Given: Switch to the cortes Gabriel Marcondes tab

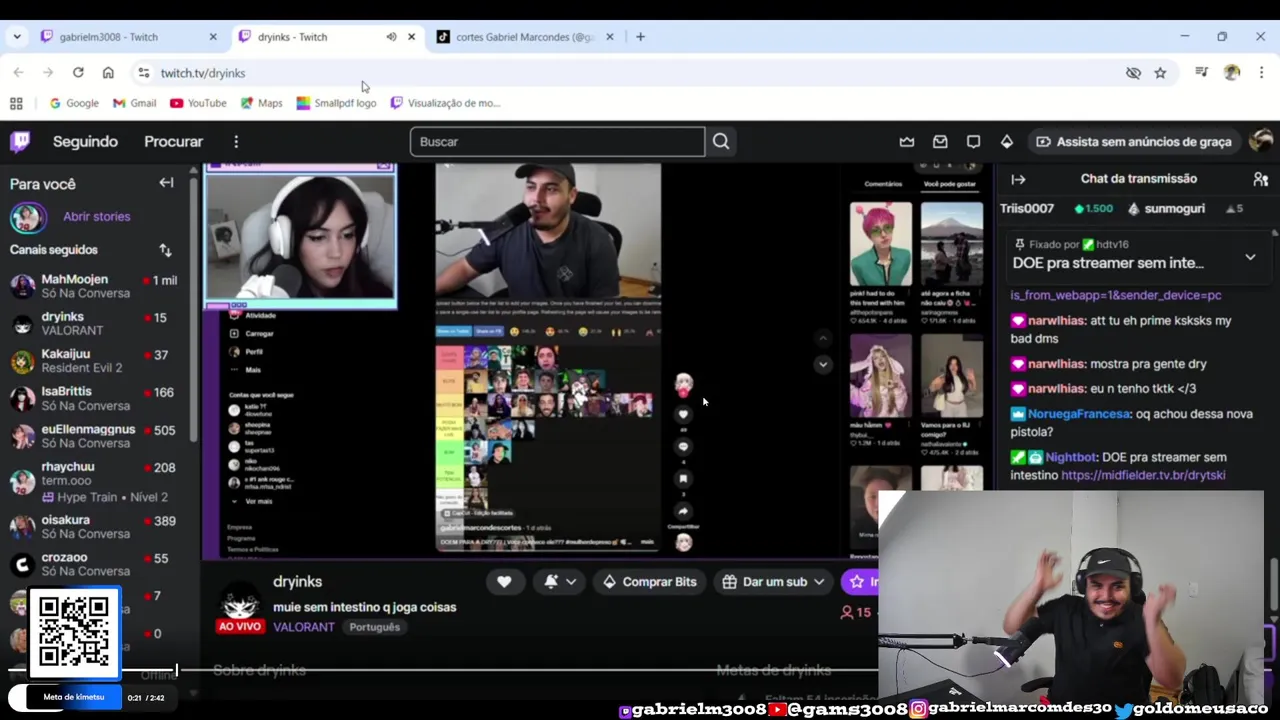Looking at the screenshot, I should point(525,37).
